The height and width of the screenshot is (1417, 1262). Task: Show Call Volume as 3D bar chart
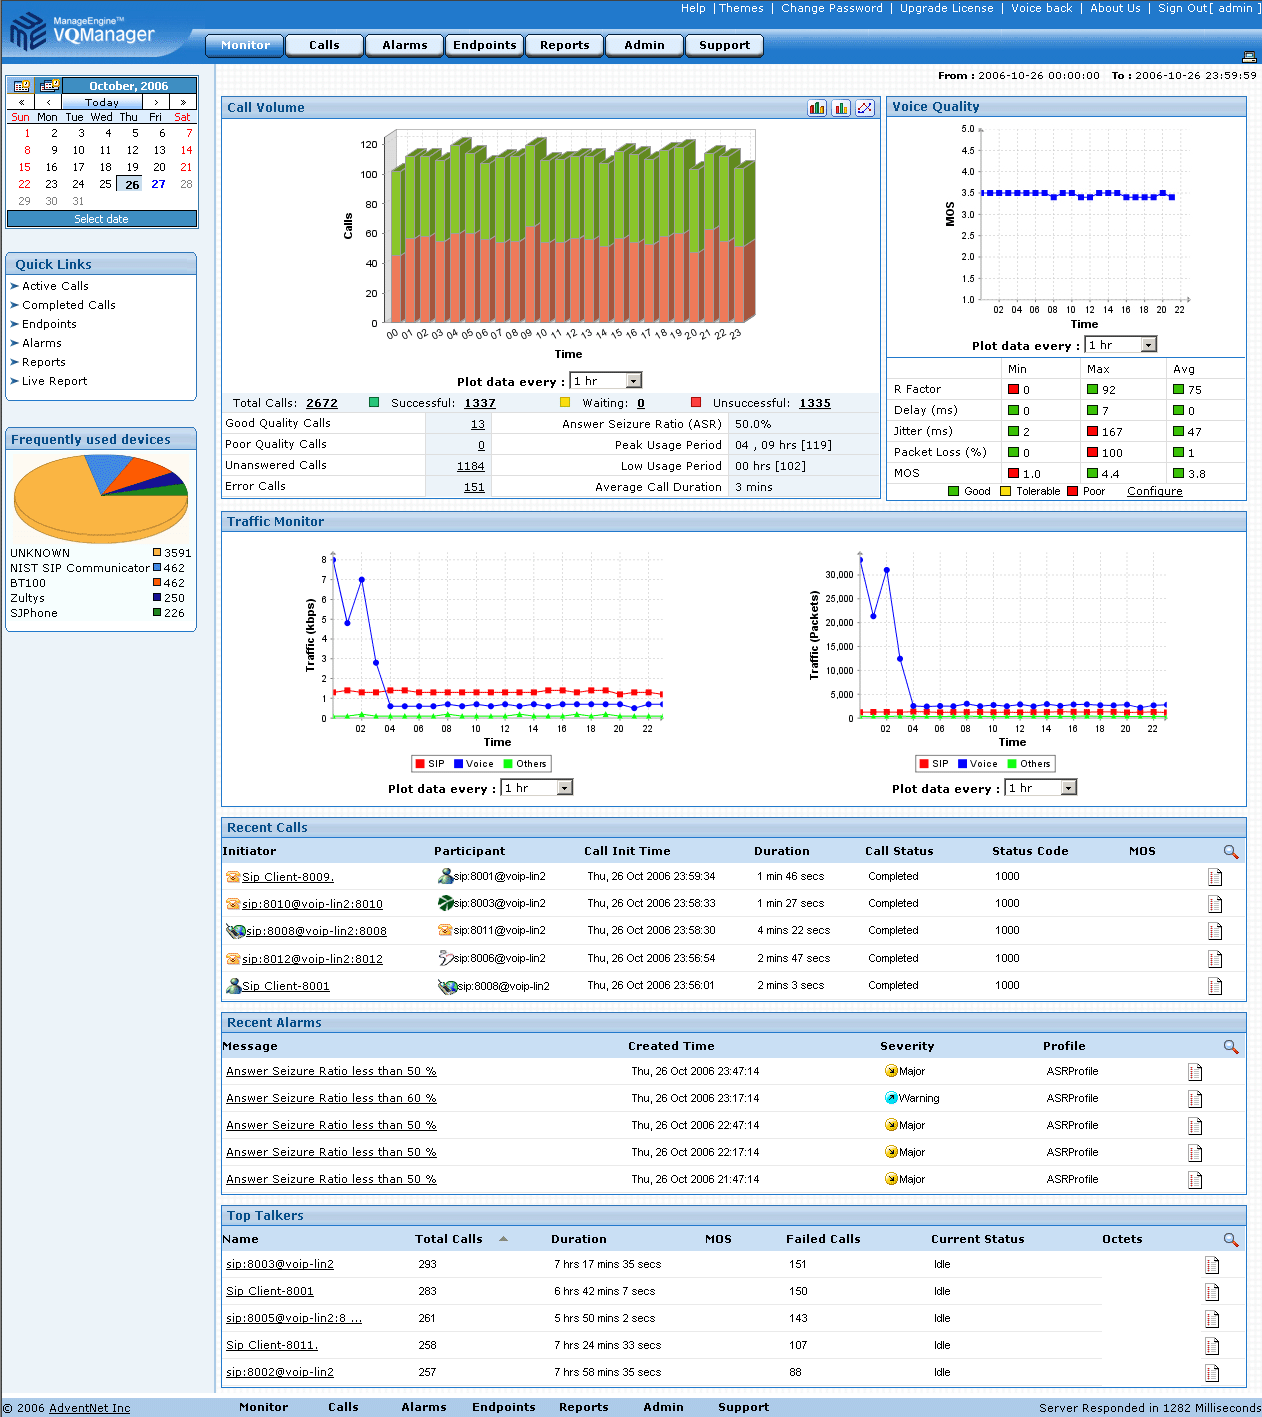point(817,108)
